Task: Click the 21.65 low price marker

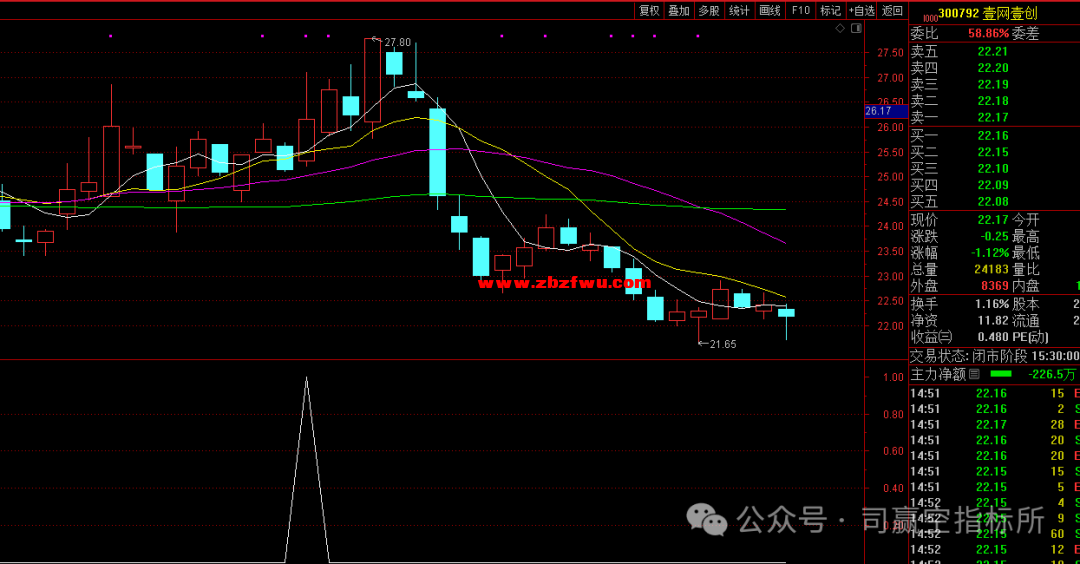Action: coord(723,344)
